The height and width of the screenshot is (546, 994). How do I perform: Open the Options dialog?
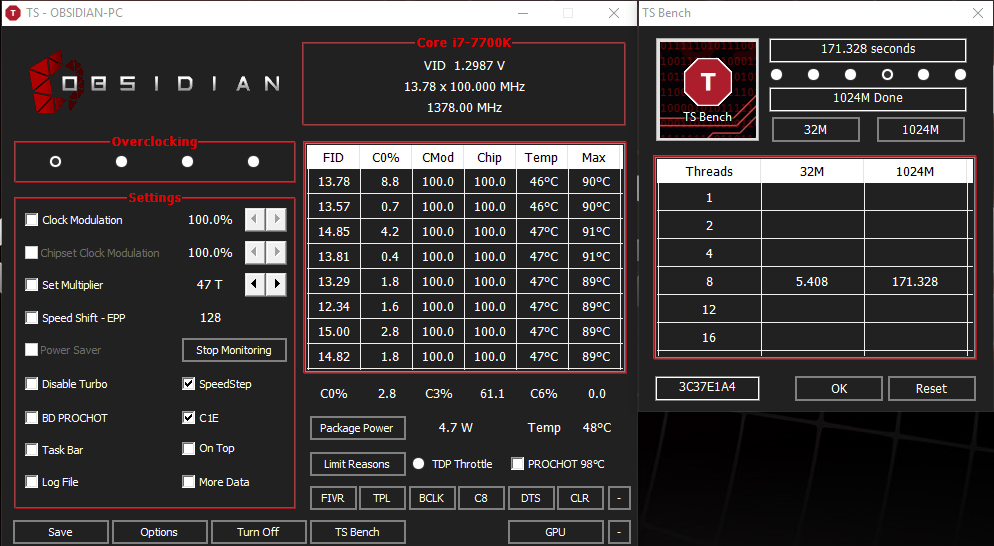(x=159, y=532)
